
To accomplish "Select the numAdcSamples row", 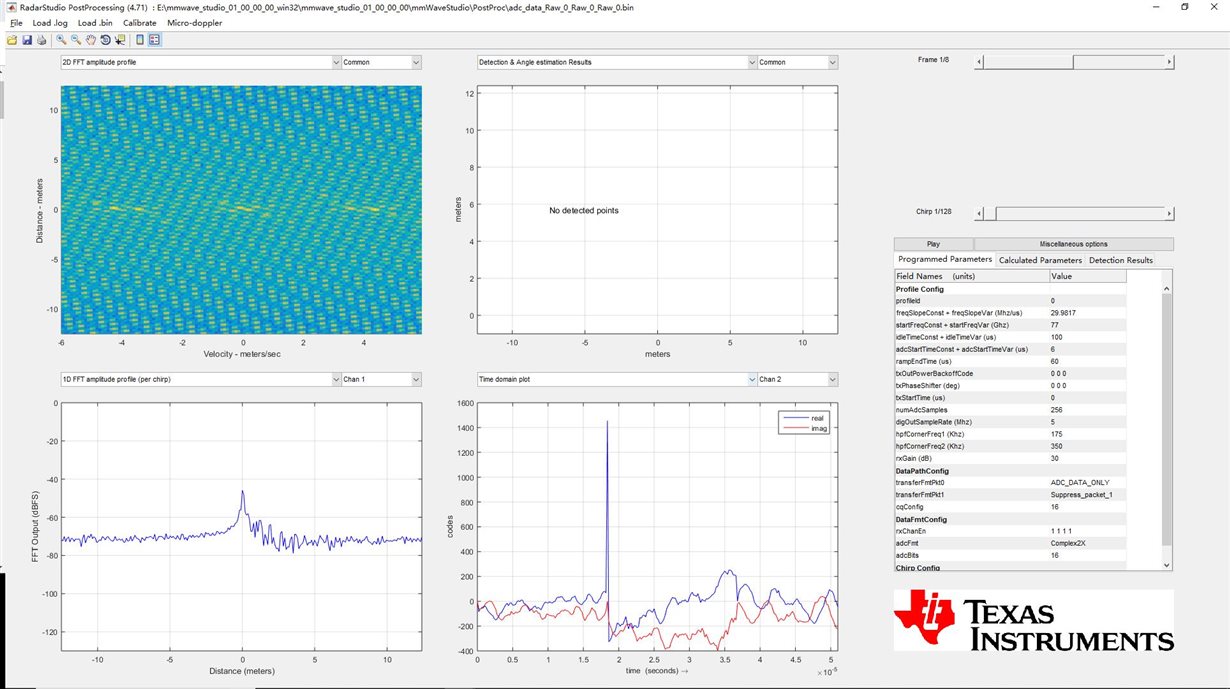I will point(1010,410).
